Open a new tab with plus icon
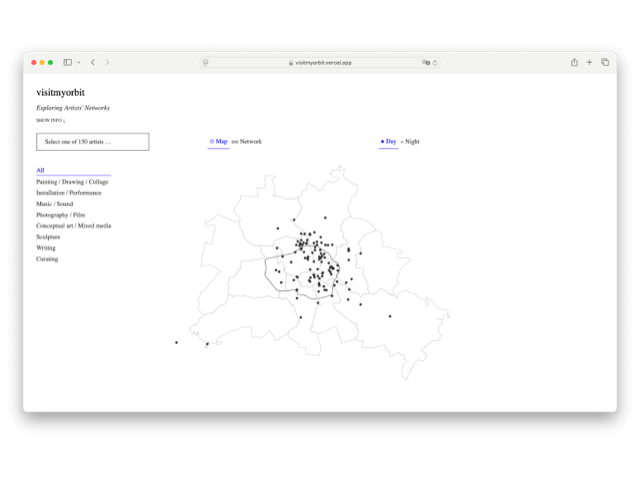Image resolution: width=640 pixels, height=480 pixels. 590,62
